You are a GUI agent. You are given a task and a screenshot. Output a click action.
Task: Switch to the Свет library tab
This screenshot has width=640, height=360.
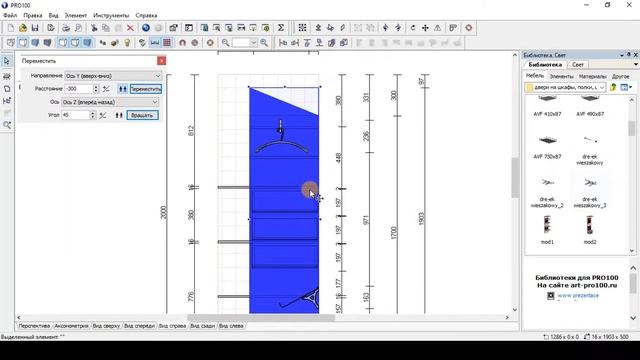point(578,64)
